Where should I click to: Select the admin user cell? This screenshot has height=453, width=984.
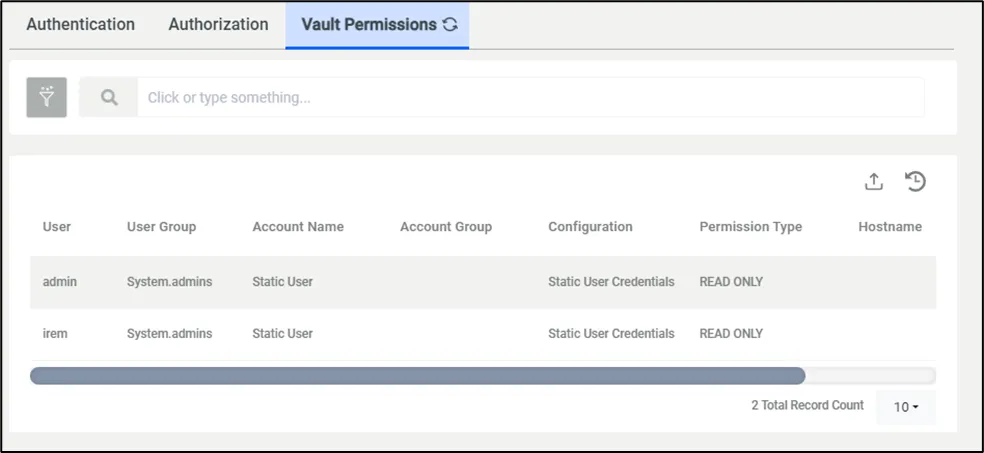tap(60, 282)
